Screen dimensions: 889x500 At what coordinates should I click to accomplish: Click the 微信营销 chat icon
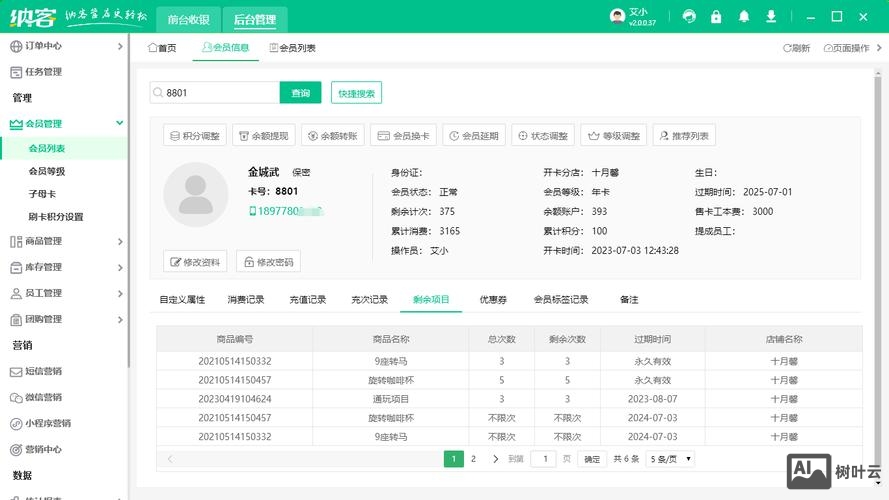click(x=16, y=398)
